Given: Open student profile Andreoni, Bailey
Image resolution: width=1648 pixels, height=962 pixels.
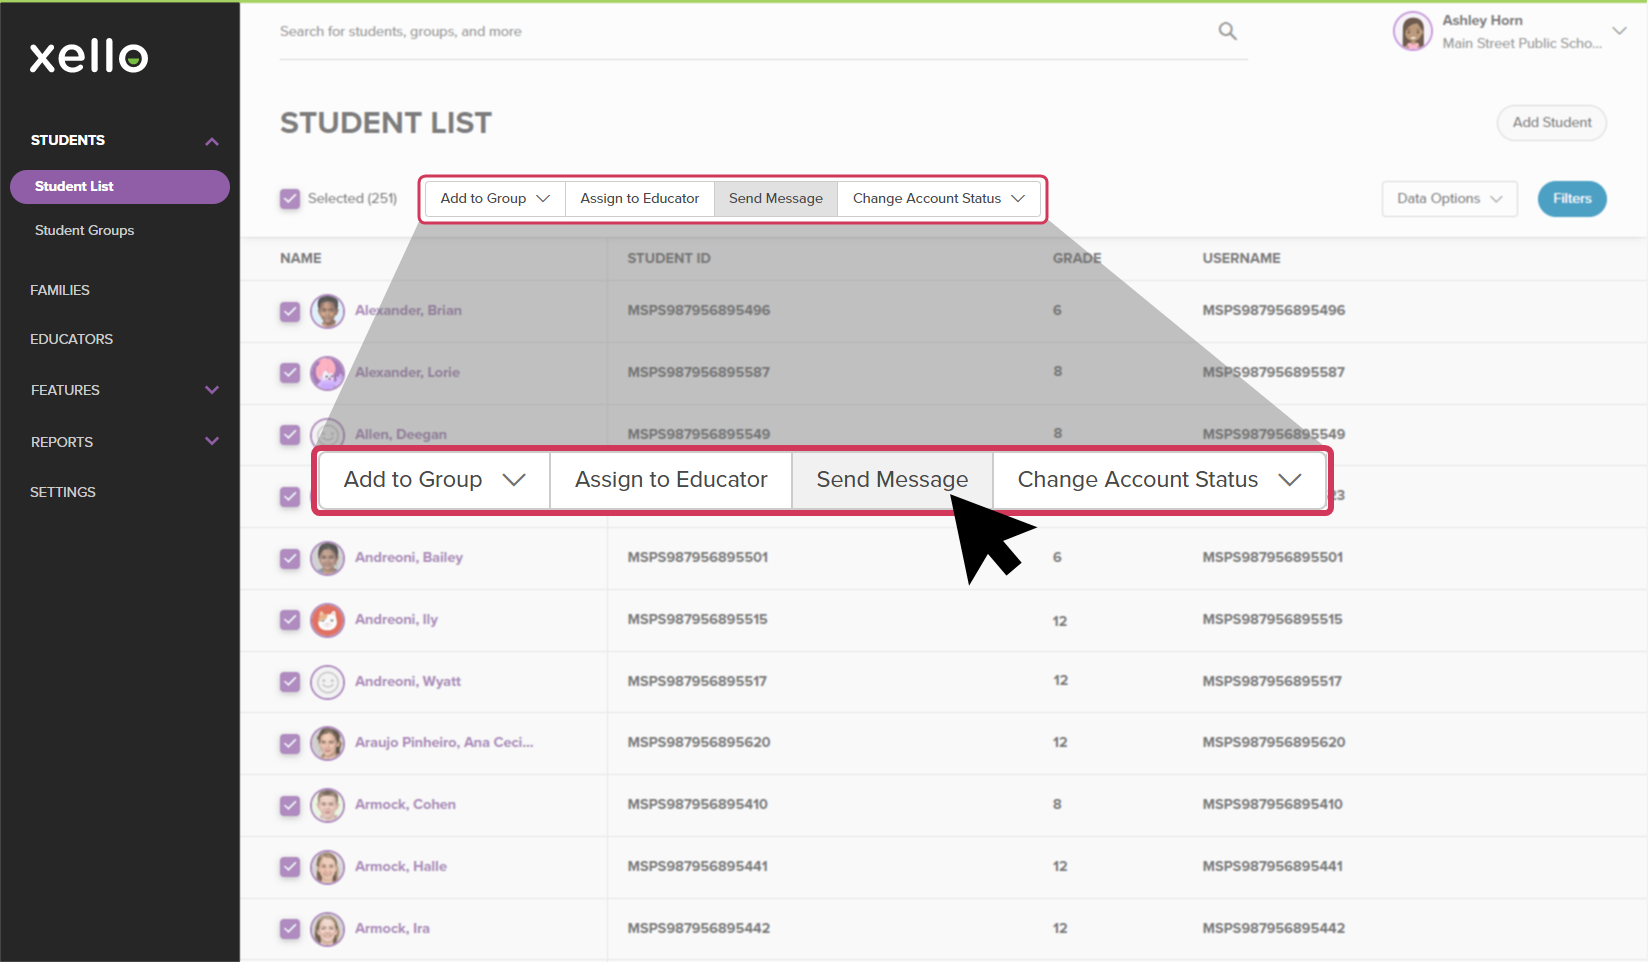Looking at the screenshot, I should 409,558.
